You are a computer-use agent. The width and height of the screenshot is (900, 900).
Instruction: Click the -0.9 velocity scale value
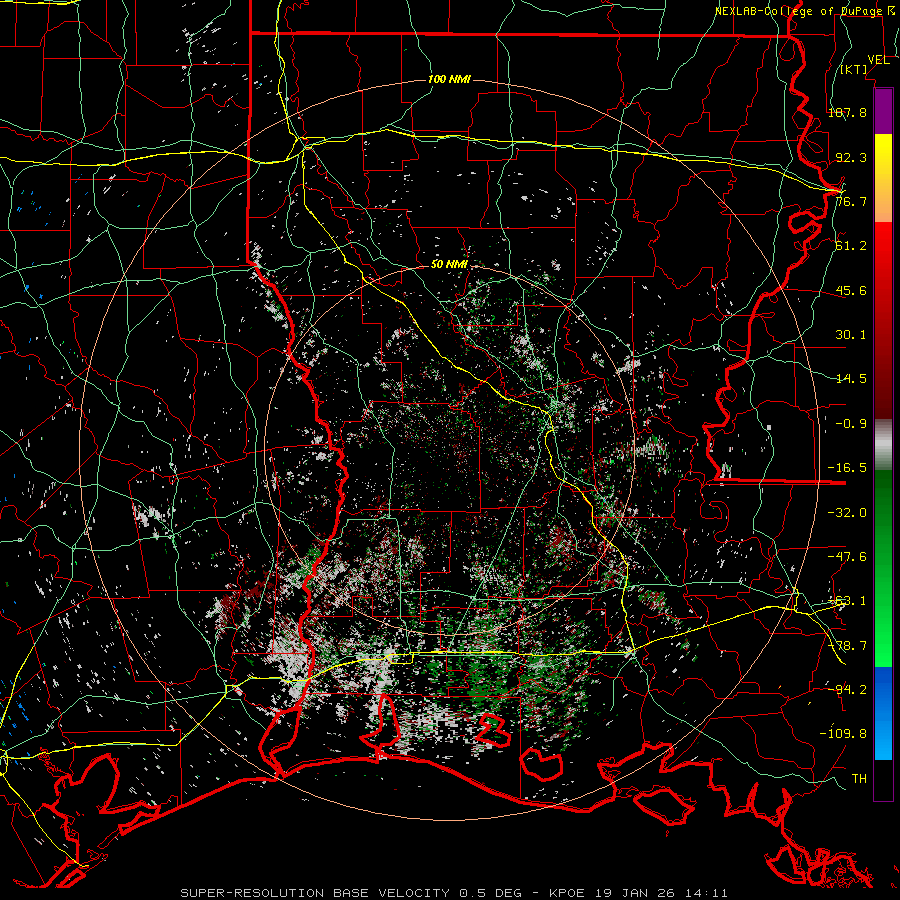[x=851, y=424]
